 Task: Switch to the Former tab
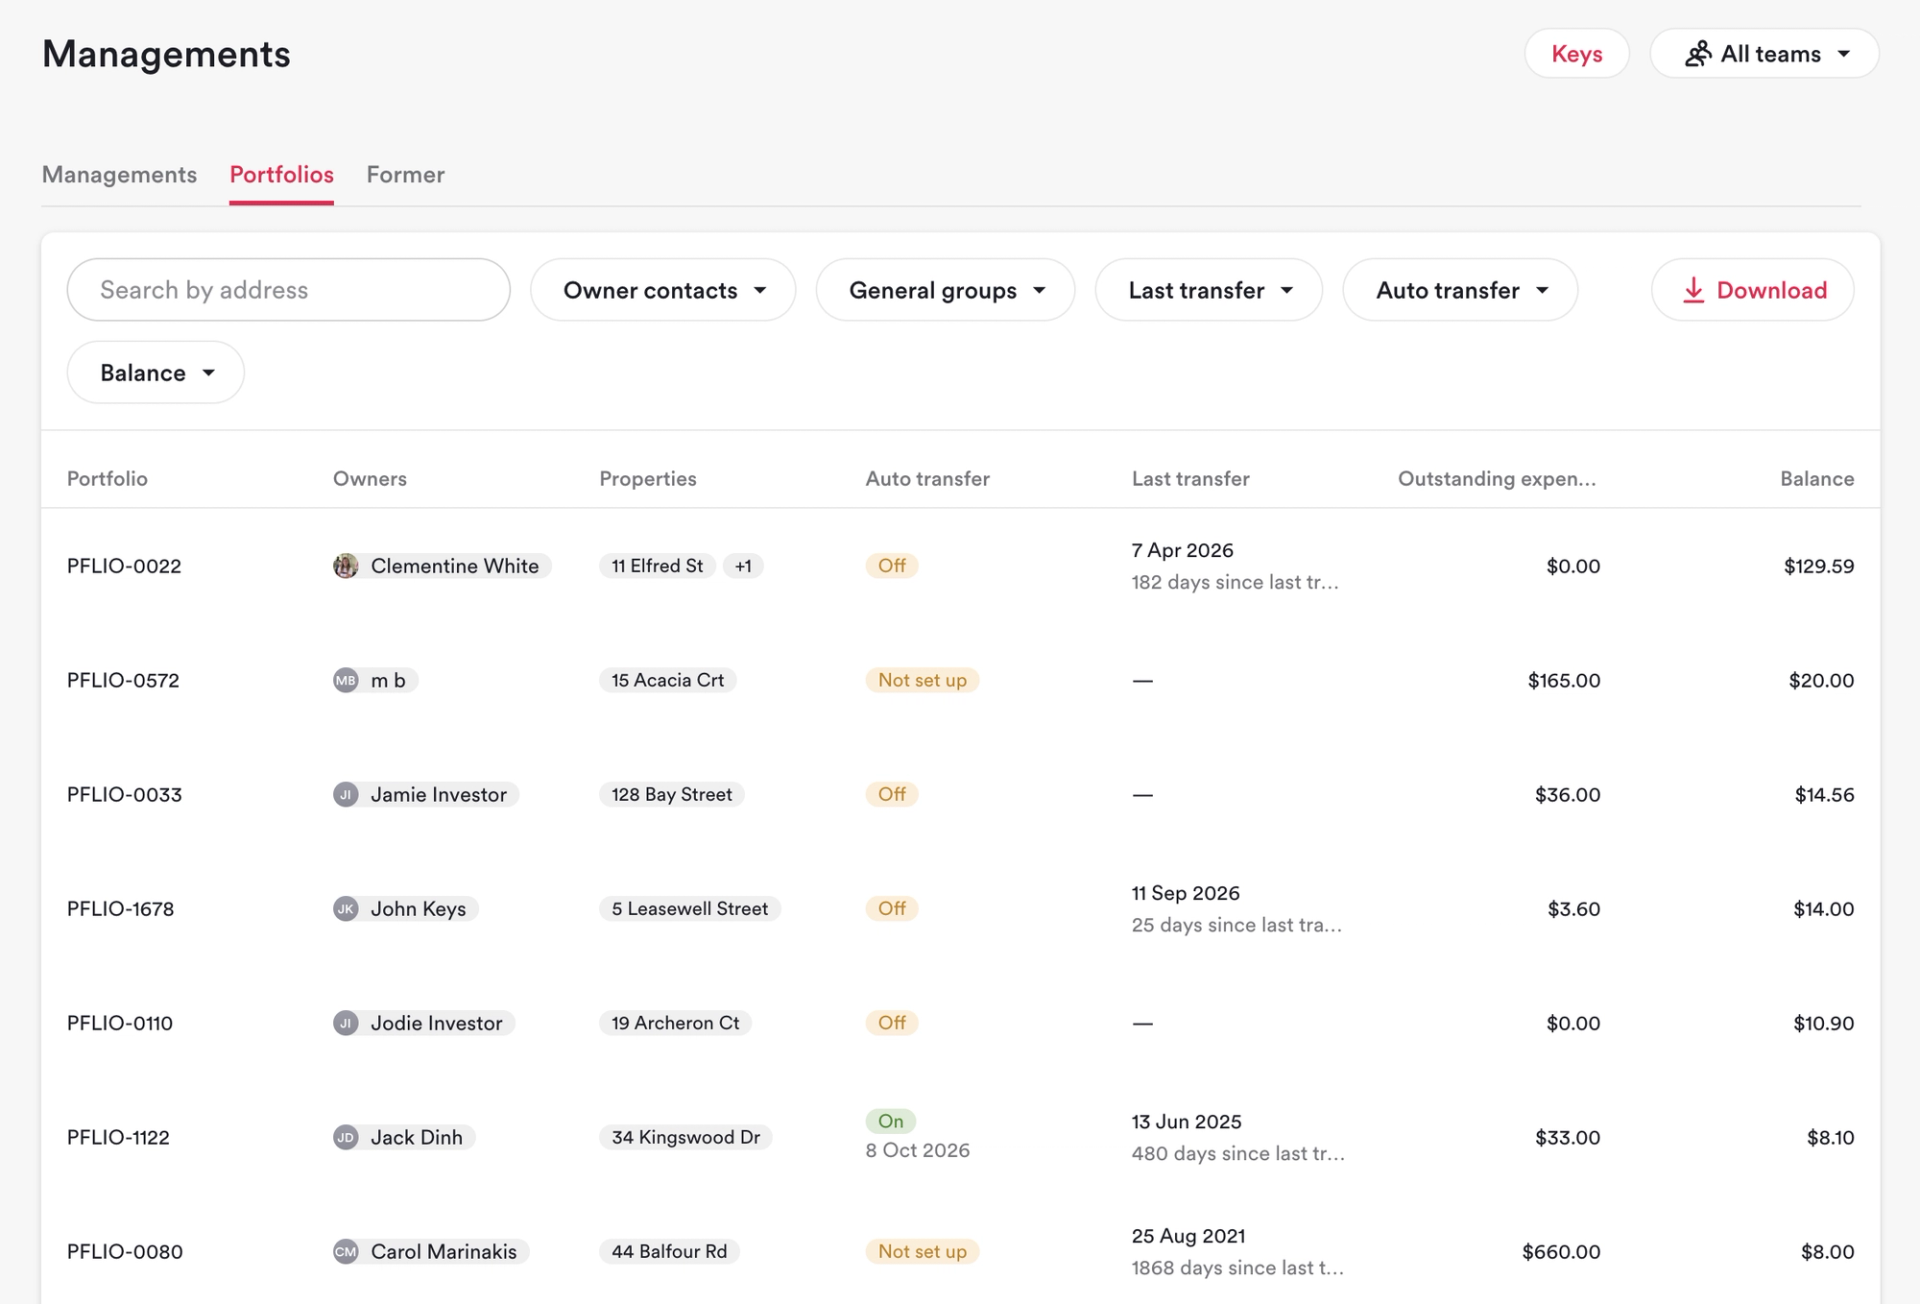click(x=405, y=174)
